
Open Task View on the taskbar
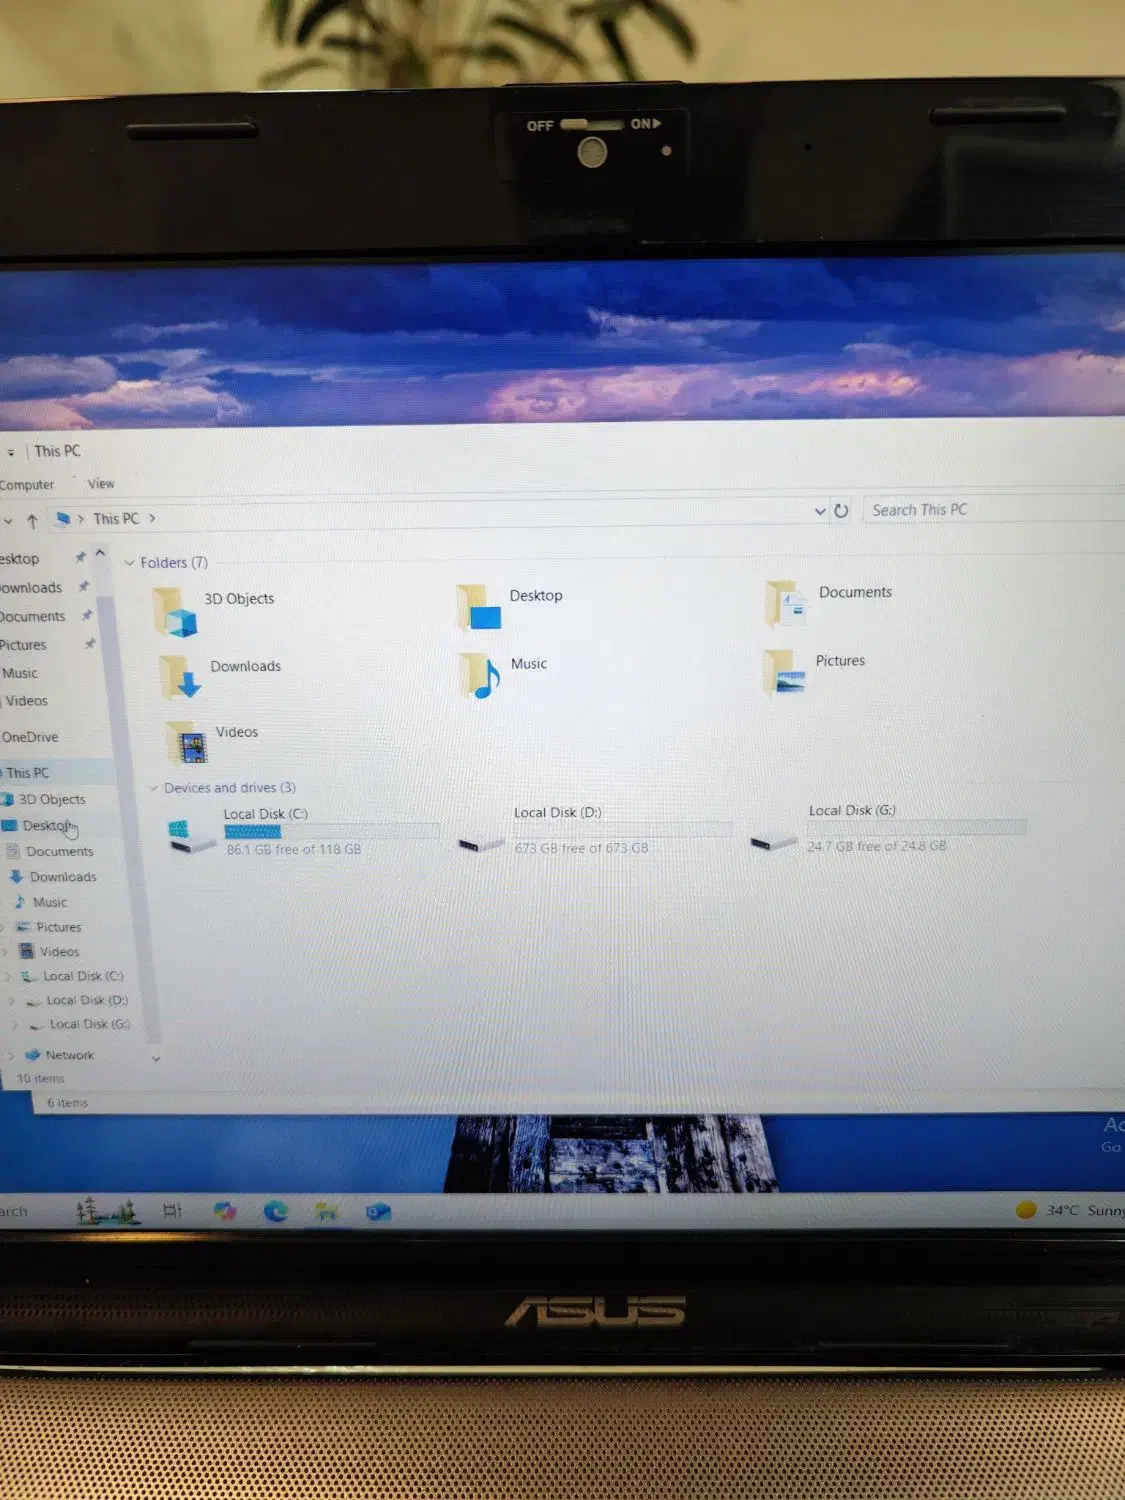(x=172, y=1211)
